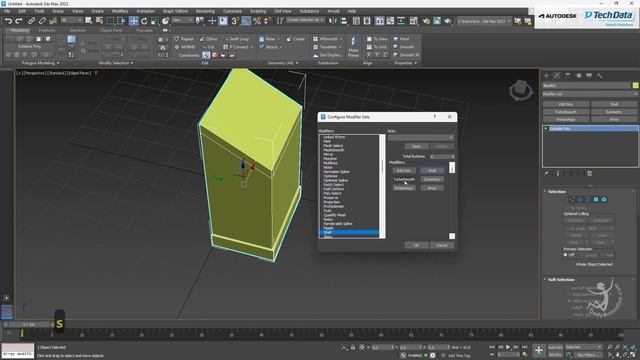Toggle the By Vertex checkbox
640x360 pixels.
pos(569,208)
